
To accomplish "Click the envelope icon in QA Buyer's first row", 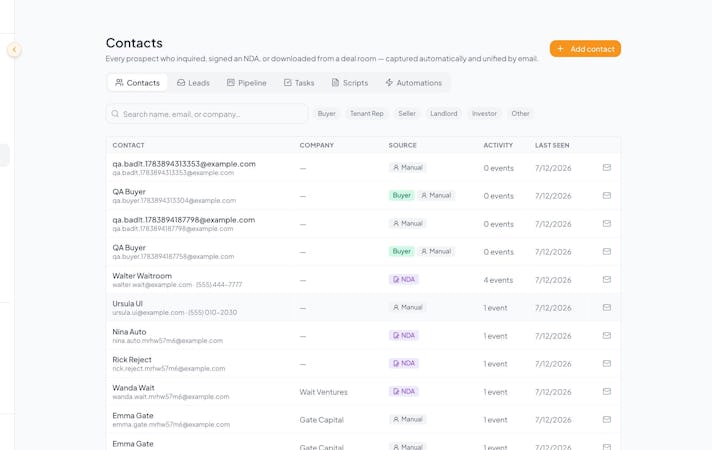I will (607, 196).
